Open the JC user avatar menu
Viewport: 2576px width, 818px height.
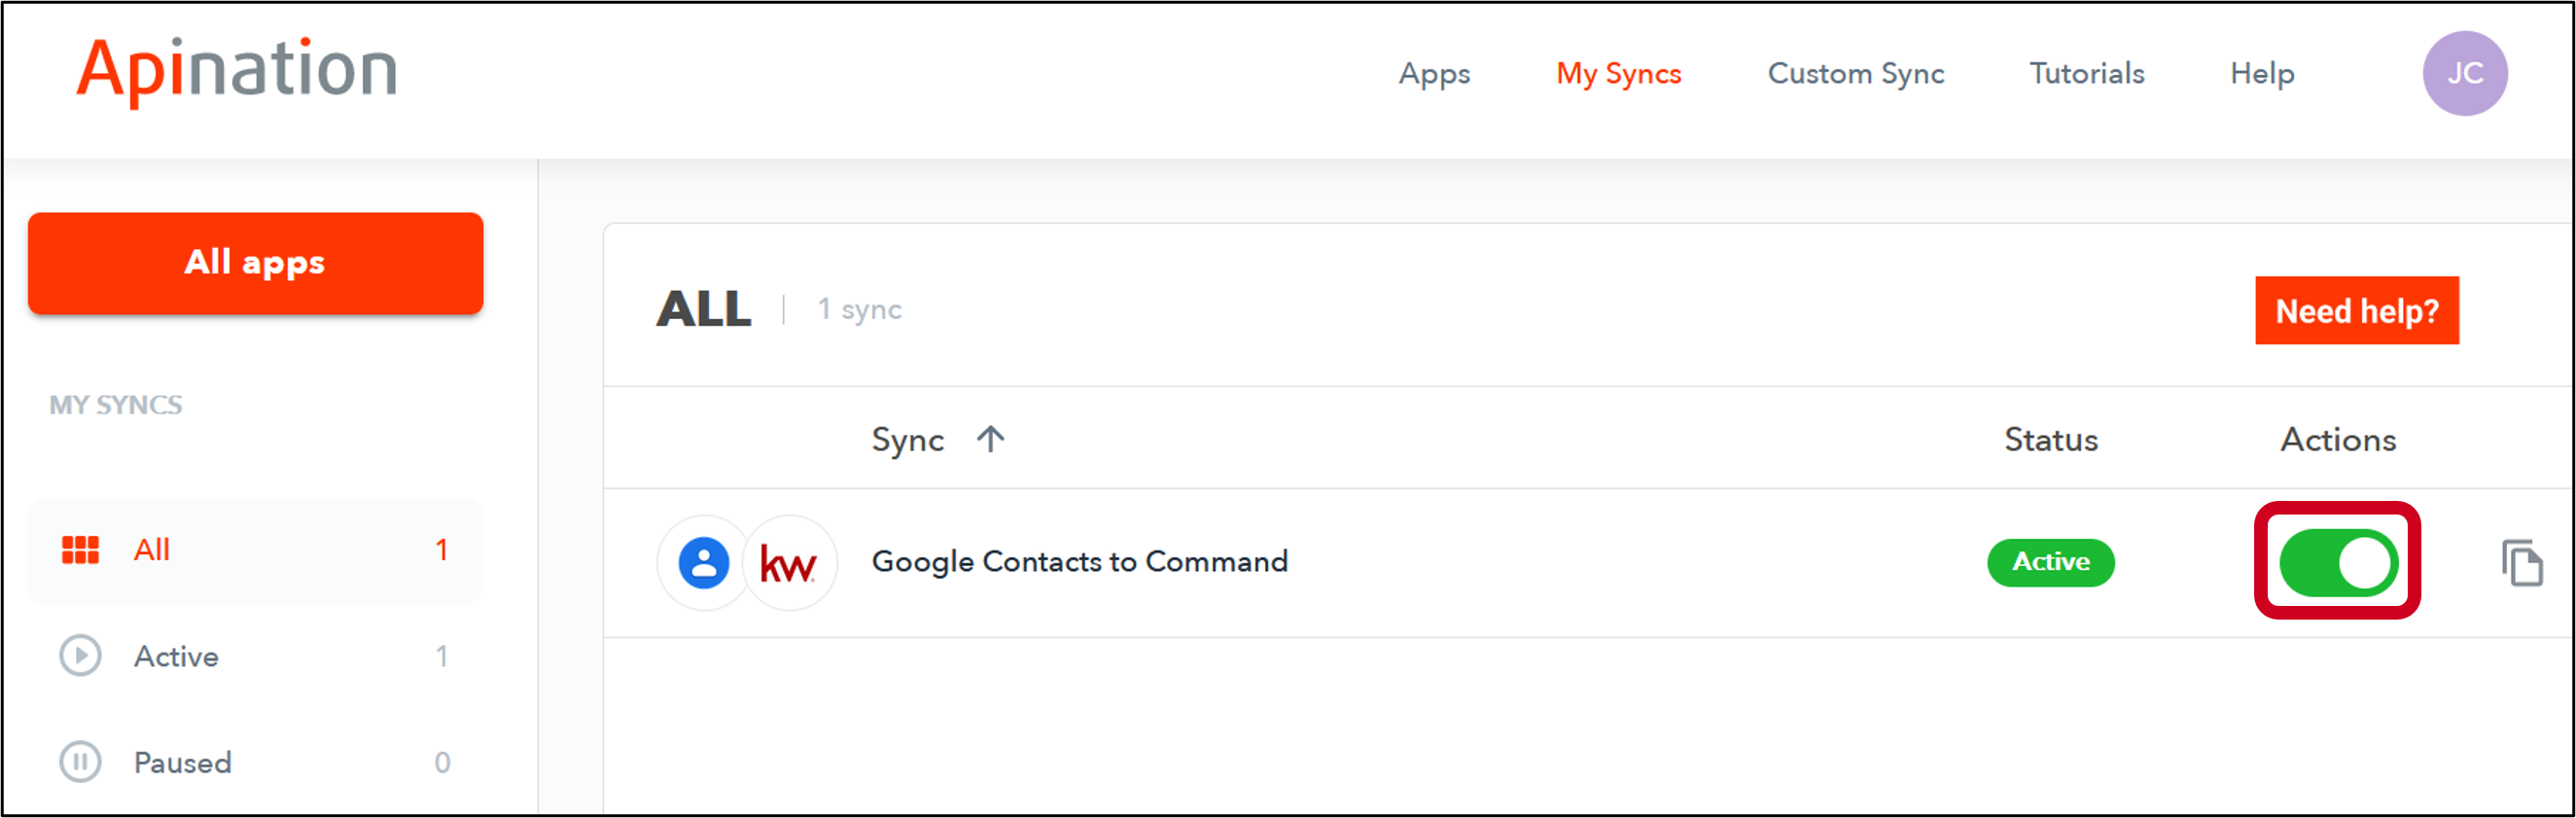coord(2464,73)
